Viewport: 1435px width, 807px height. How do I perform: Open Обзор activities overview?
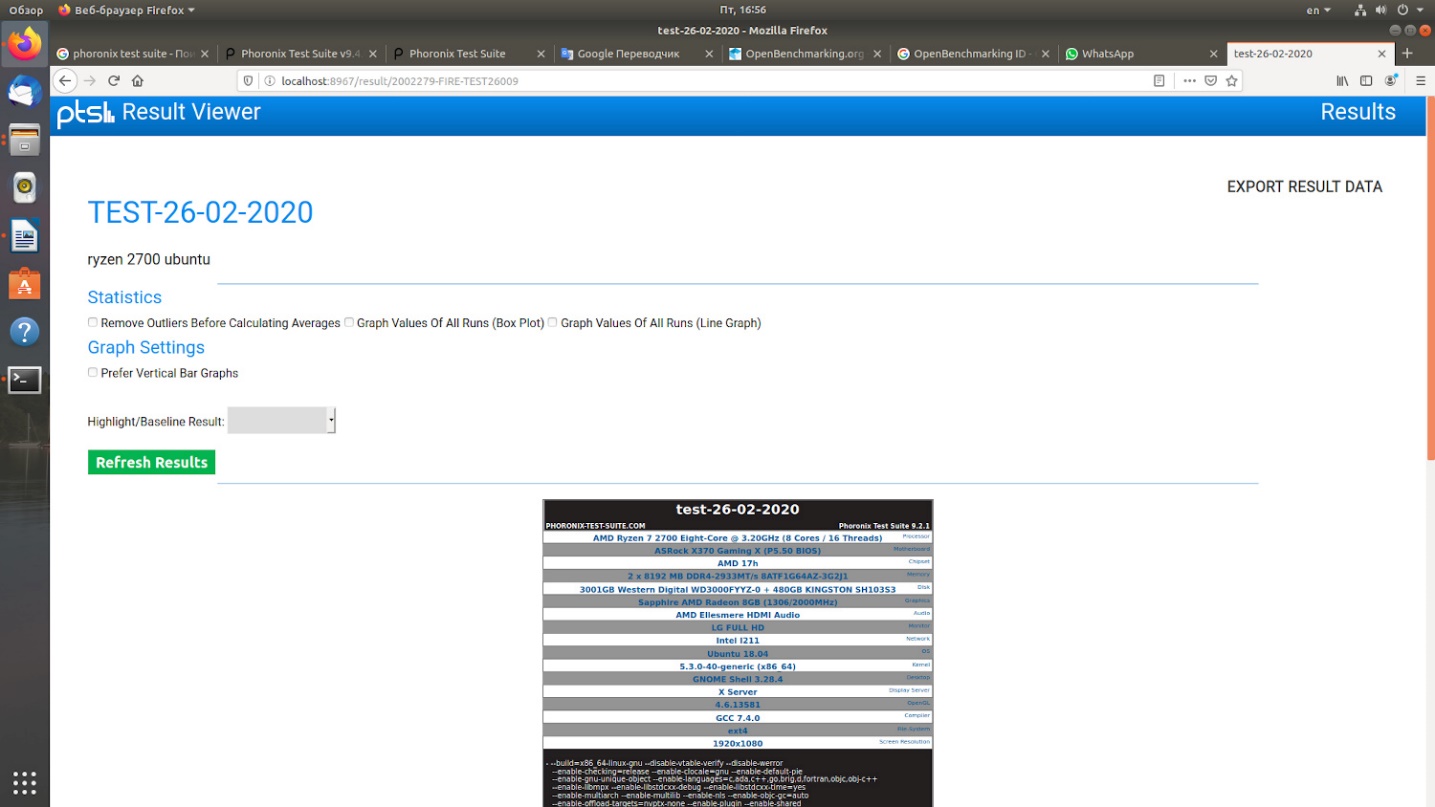pyautogui.click(x=26, y=10)
